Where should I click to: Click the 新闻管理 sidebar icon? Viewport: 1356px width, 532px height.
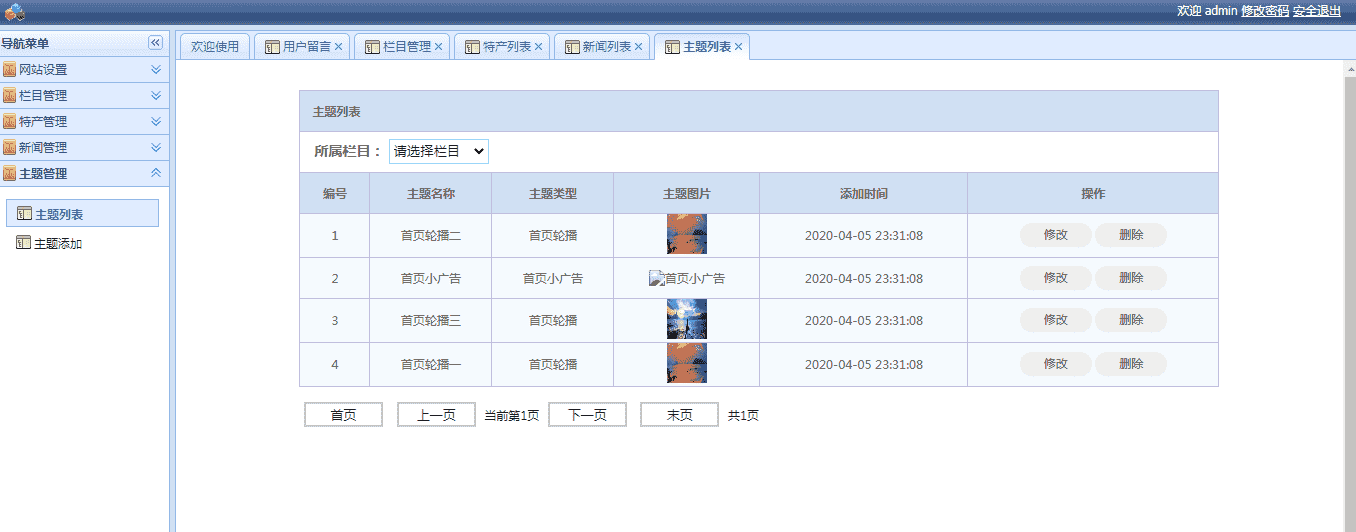click(x=9, y=148)
